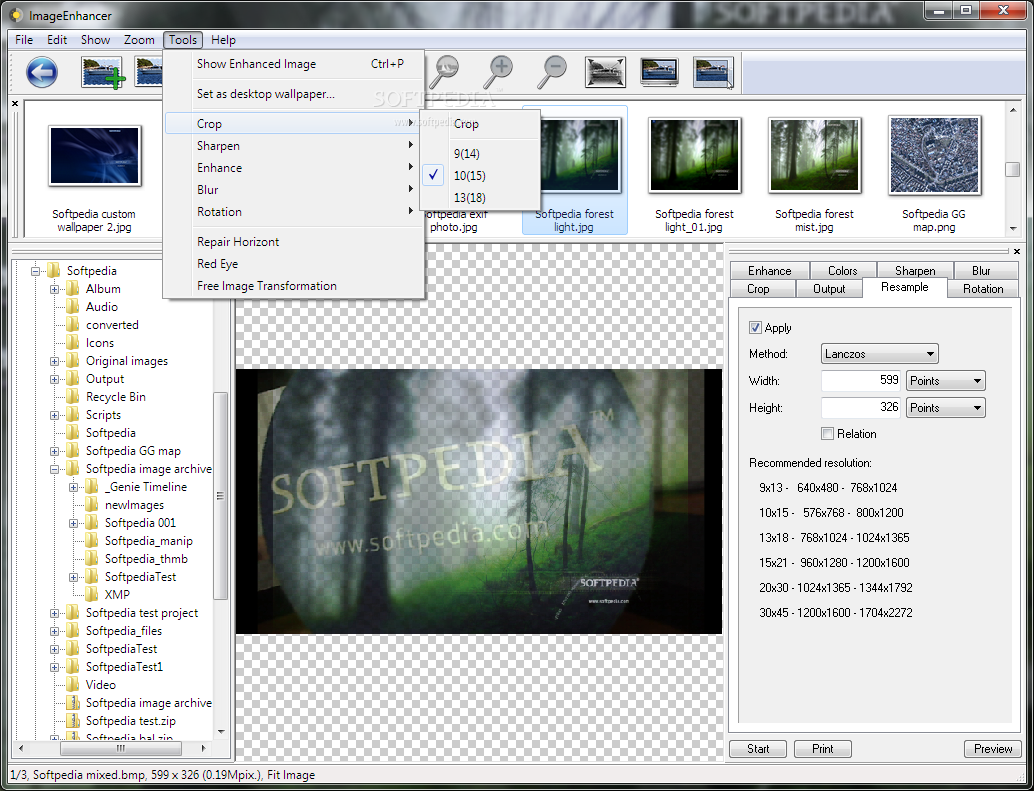Close the right settings panel
Screen dimensions: 1034x791
1017,251
